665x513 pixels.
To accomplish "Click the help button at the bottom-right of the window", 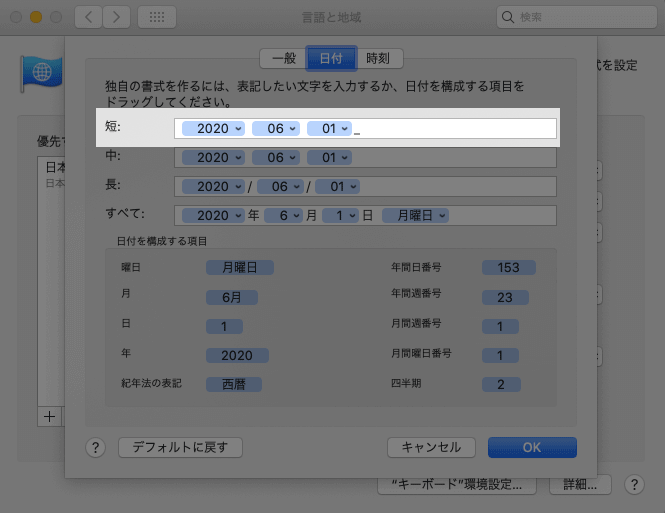I will tap(633, 484).
